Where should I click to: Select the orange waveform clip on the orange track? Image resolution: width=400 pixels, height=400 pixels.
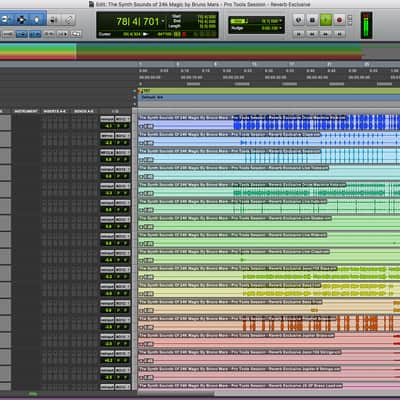pos(319,323)
